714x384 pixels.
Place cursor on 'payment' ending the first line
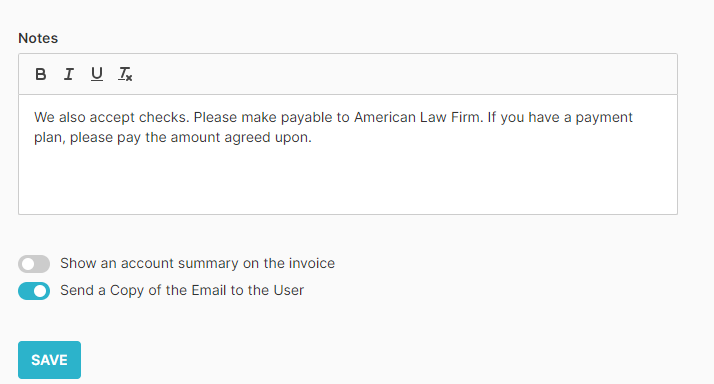604,118
